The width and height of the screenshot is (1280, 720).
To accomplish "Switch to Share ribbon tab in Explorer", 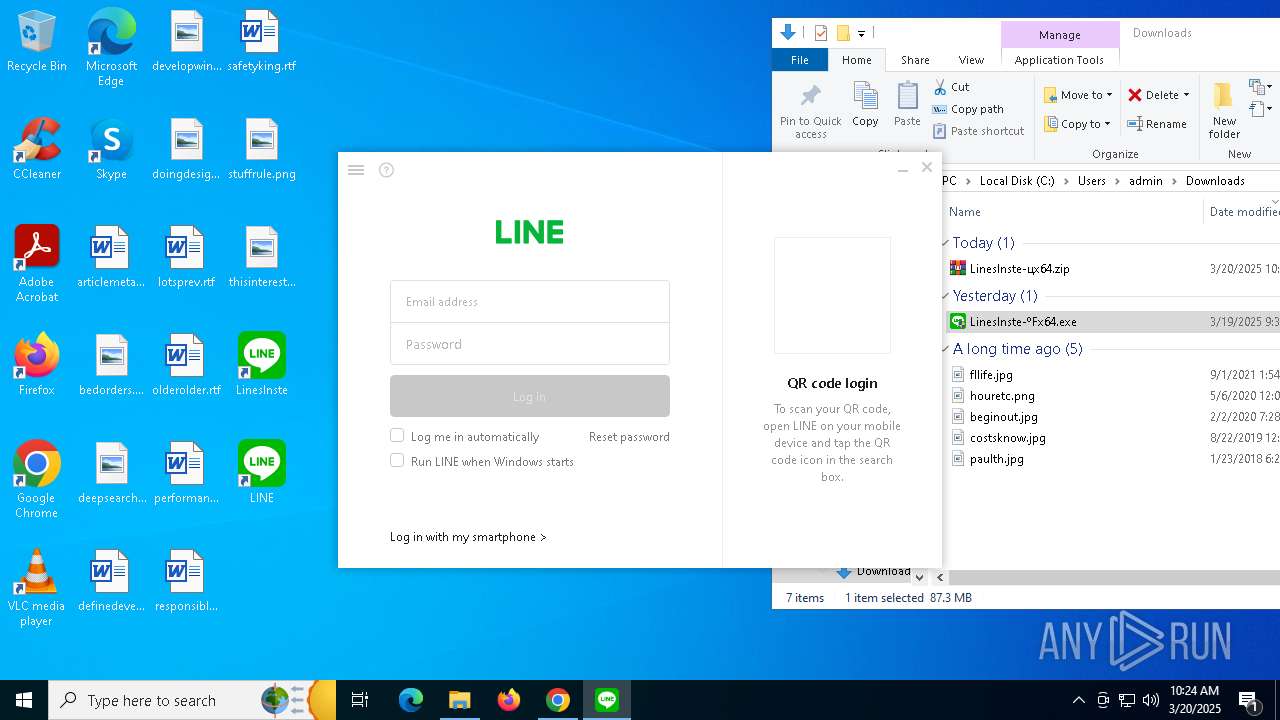I will coord(915,60).
